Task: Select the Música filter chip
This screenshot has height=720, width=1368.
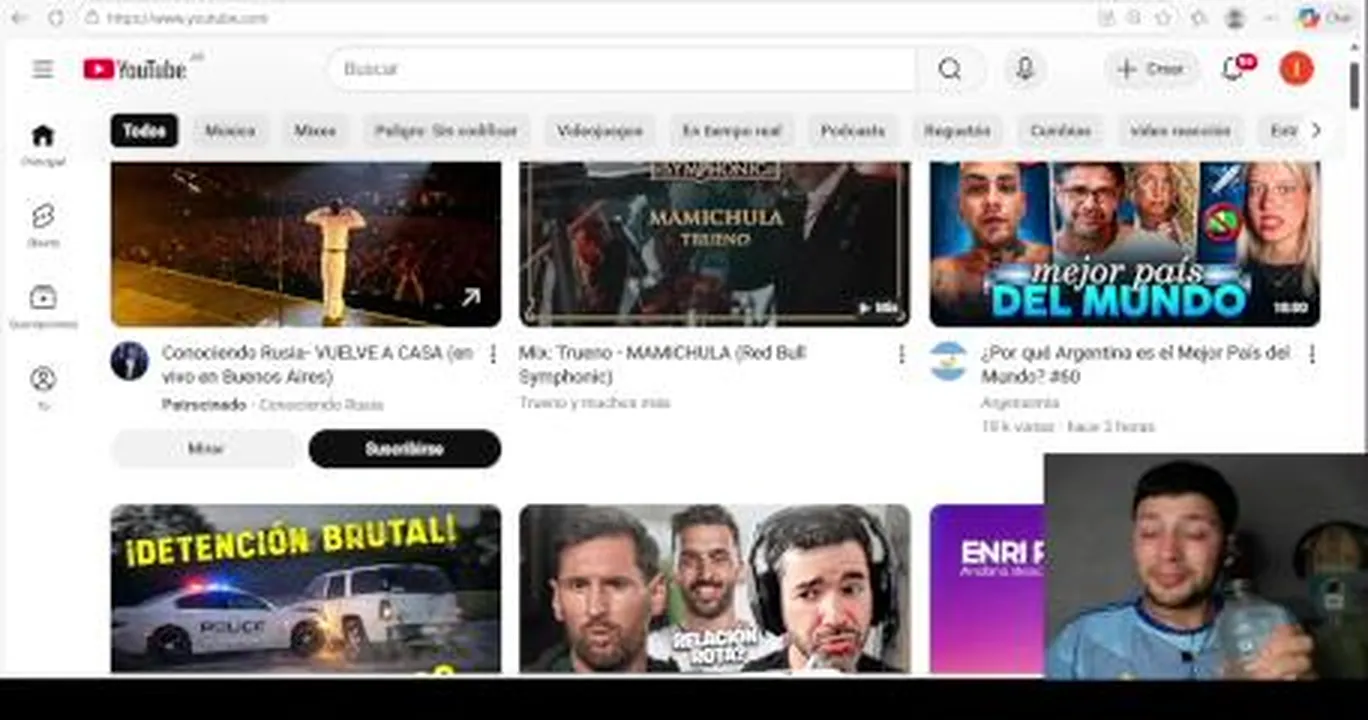Action: tap(230, 131)
